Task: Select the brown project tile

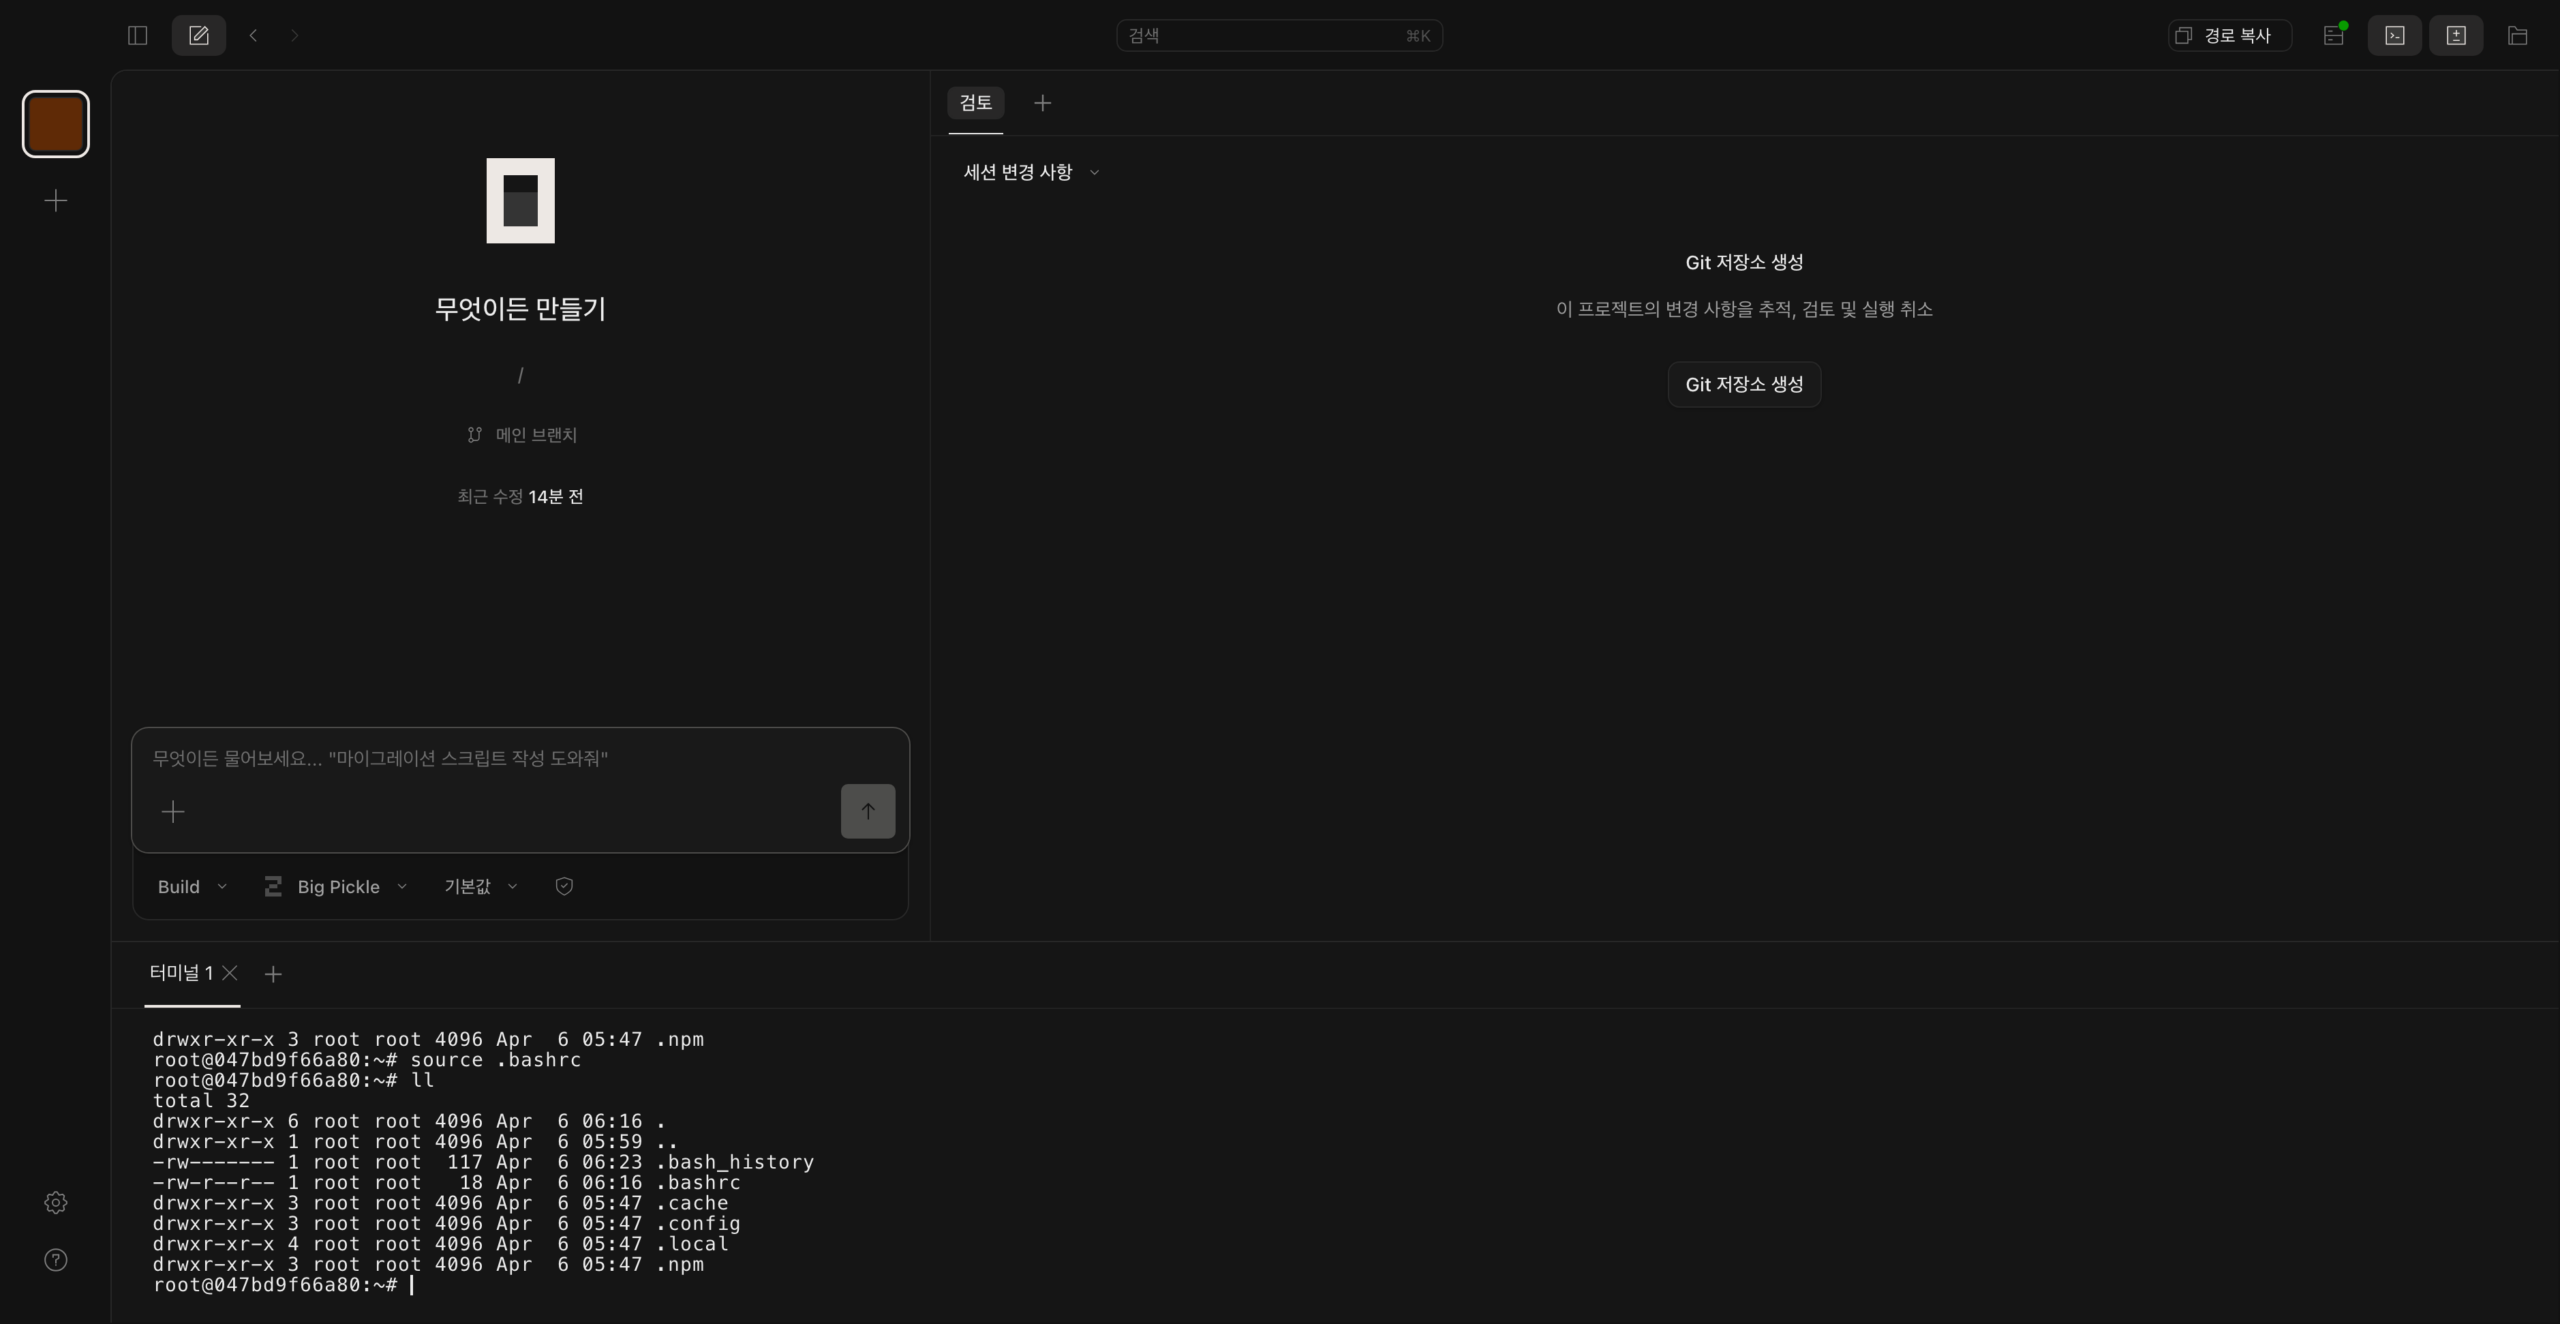Action: tap(56, 124)
